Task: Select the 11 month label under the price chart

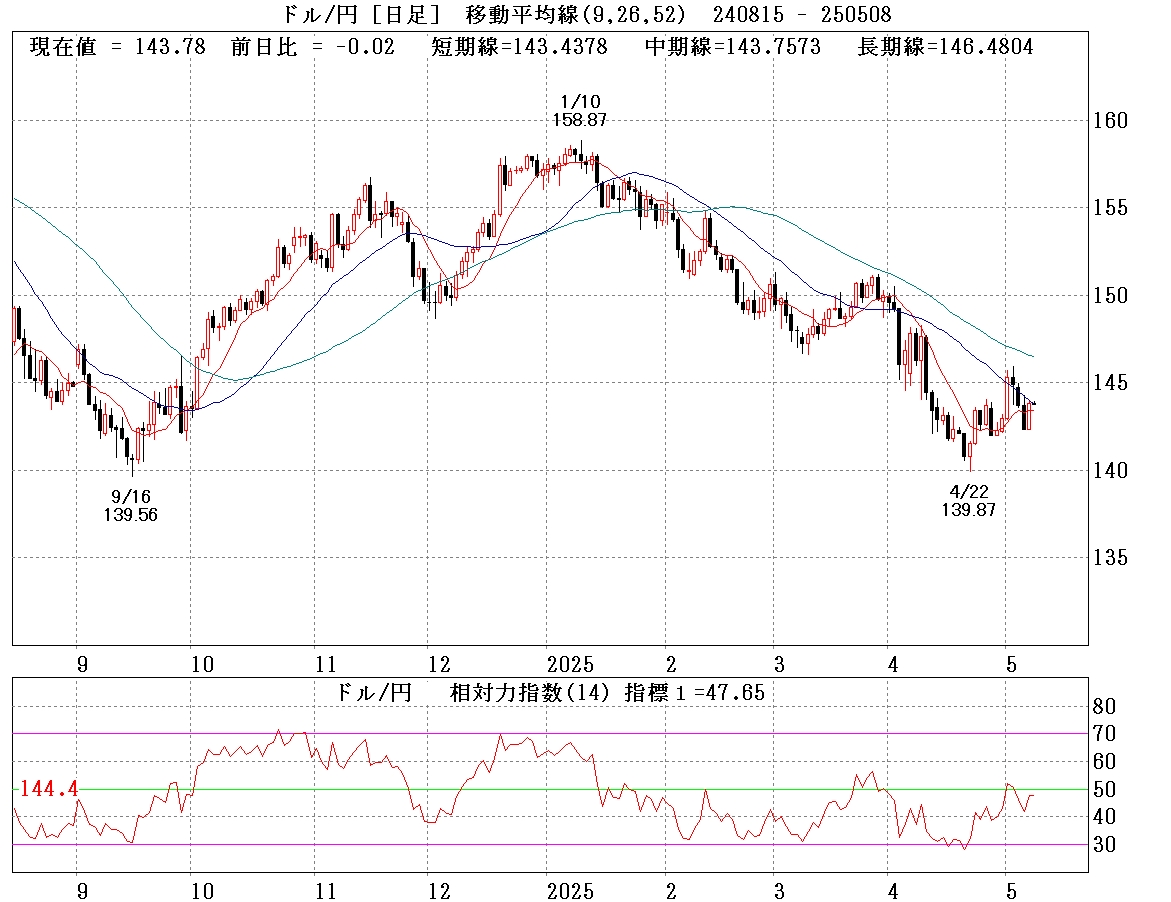Action: 324,665
